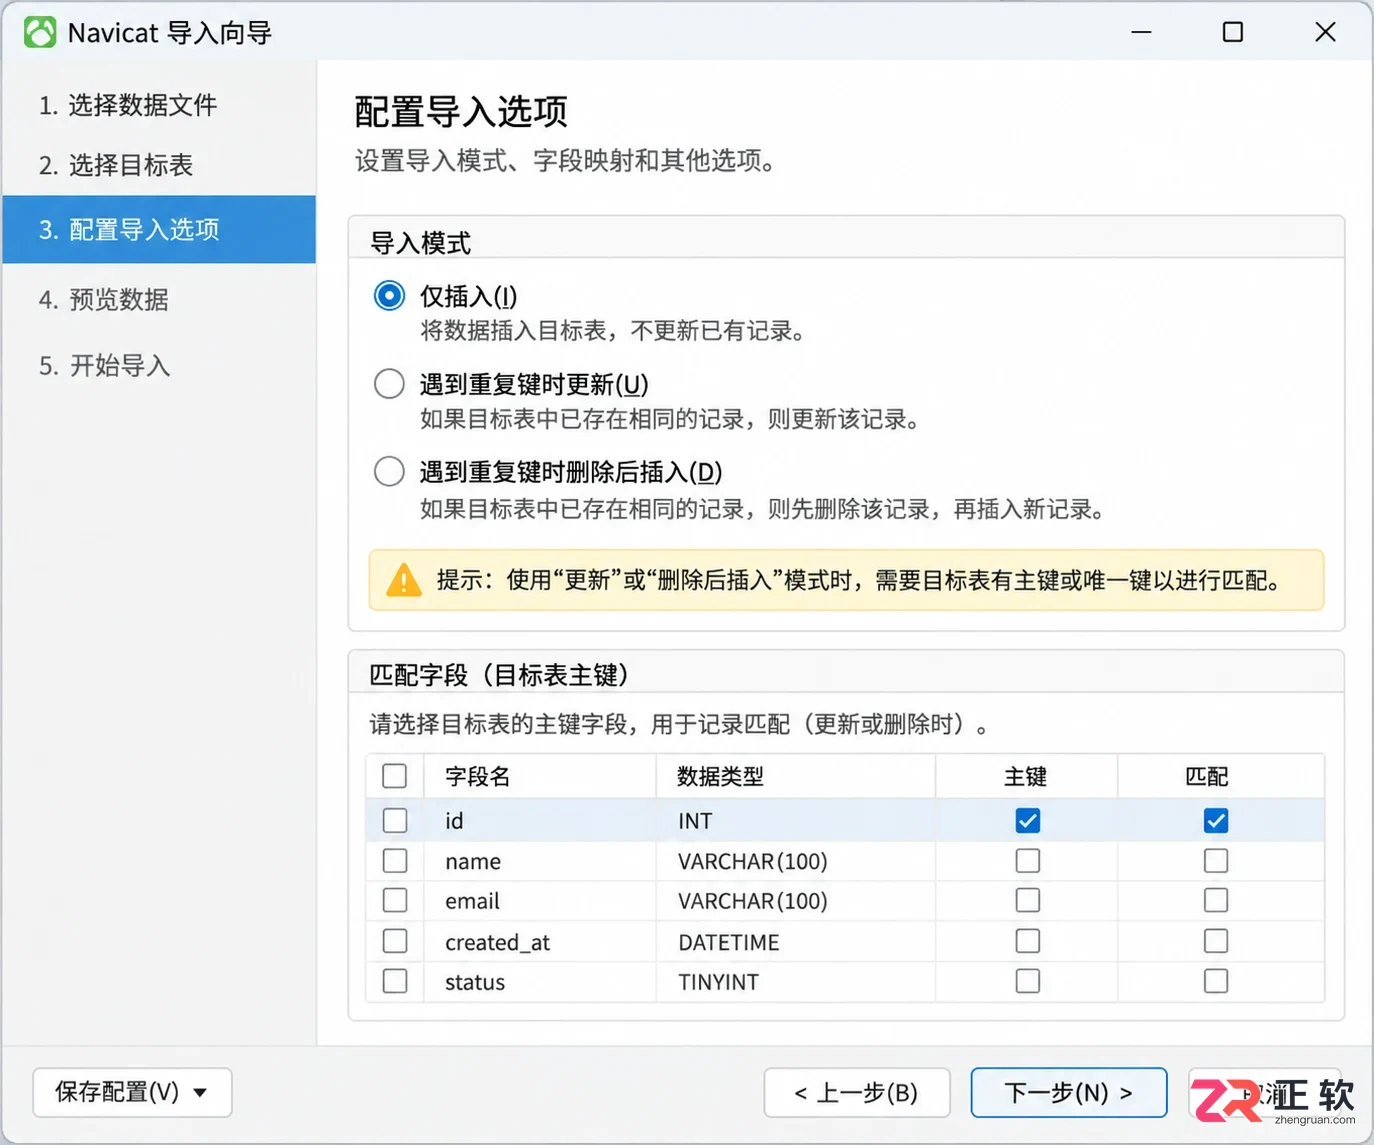Enable 匹配 checkbox for status row
This screenshot has width=1374, height=1145.
(x=1216, y=981)
